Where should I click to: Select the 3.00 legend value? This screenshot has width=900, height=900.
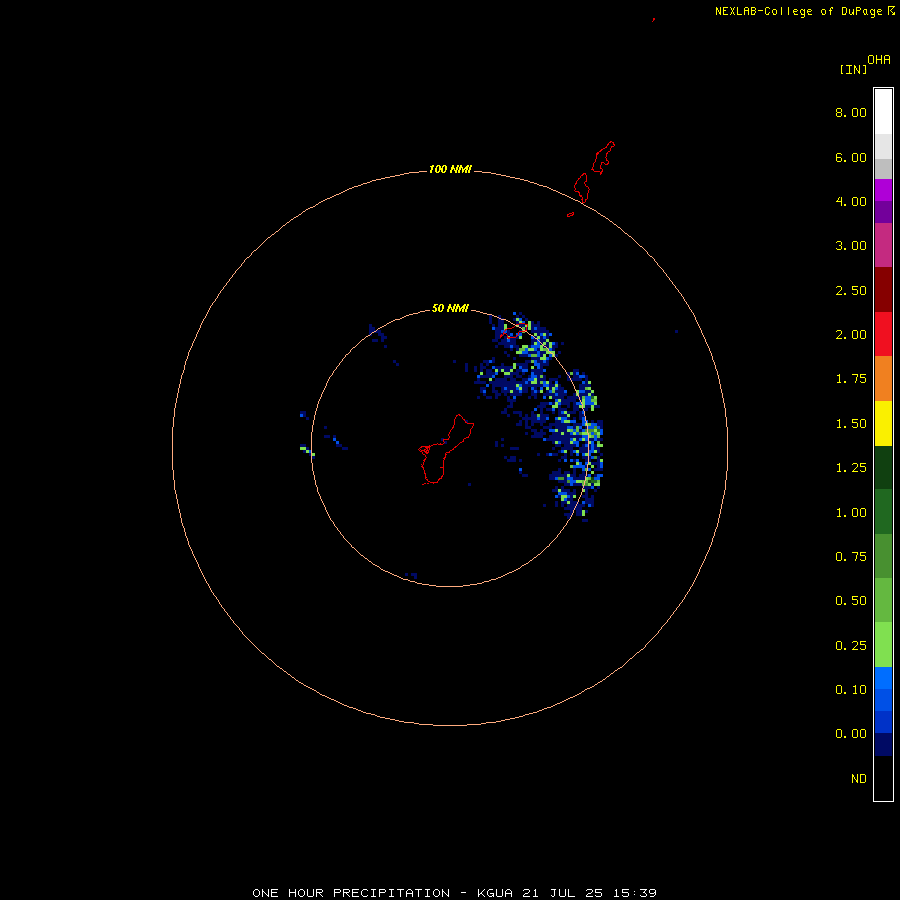pos(851,246)
